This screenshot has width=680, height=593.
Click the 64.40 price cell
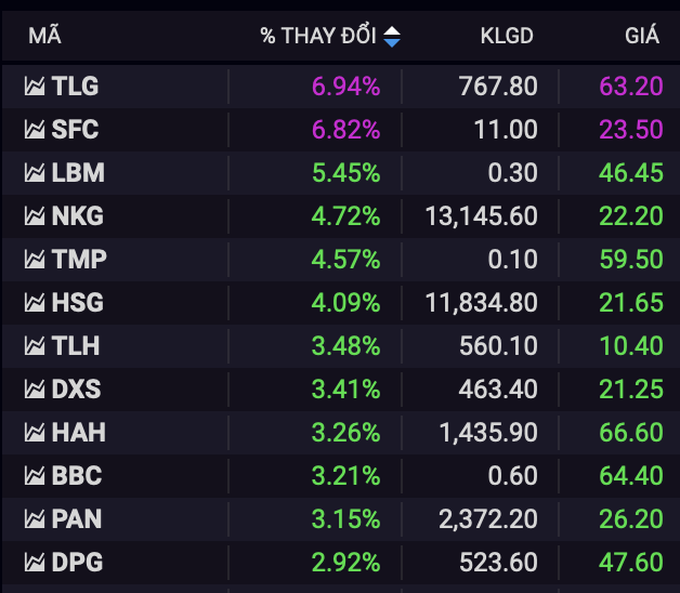coord(631,475)
